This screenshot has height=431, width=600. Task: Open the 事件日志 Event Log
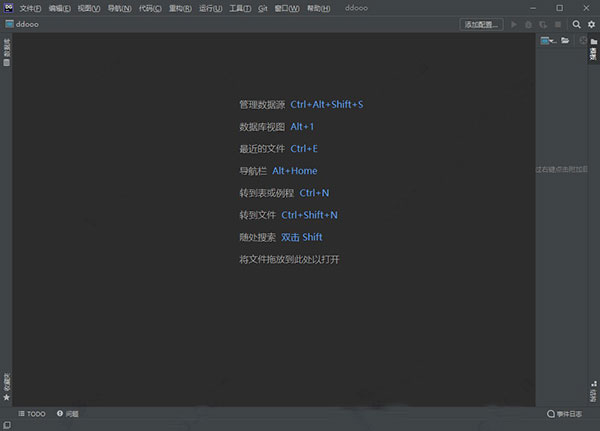tap(564, 414)
